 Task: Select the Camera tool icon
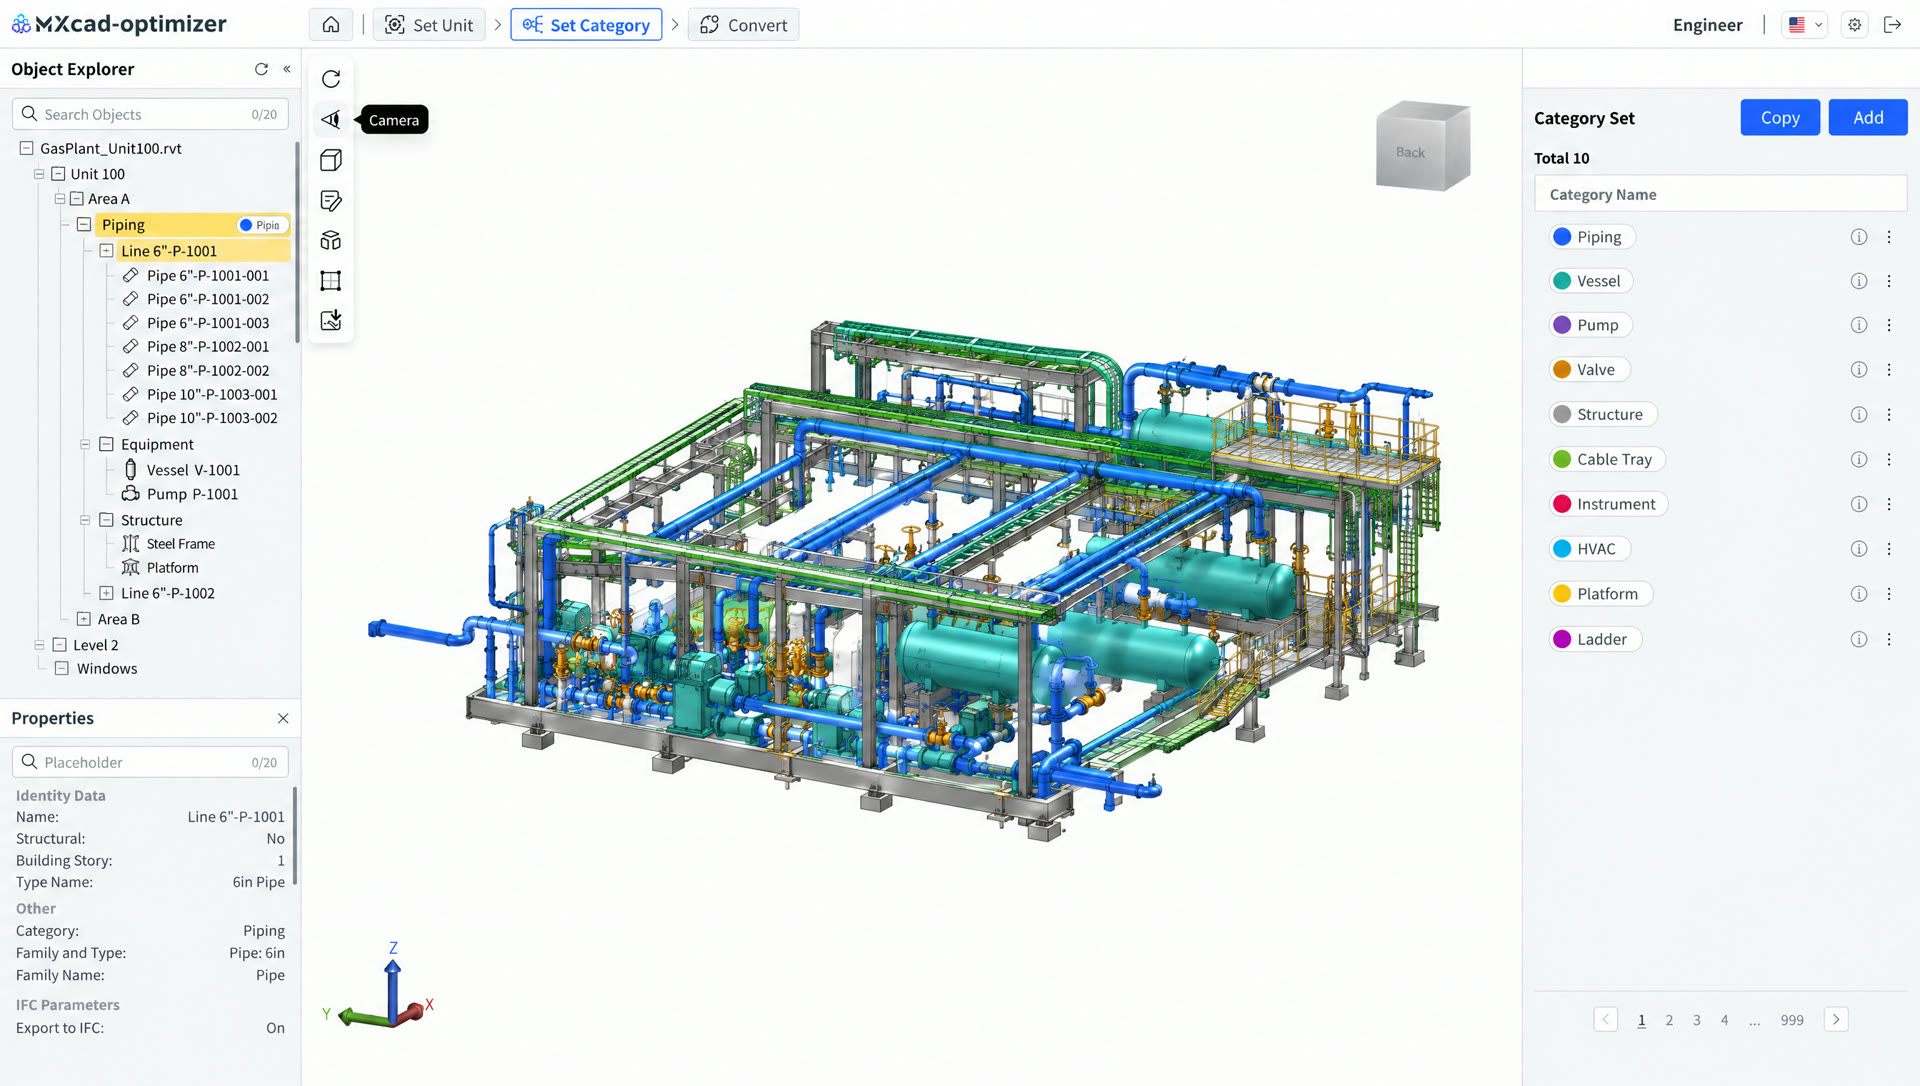coord(331,120)
